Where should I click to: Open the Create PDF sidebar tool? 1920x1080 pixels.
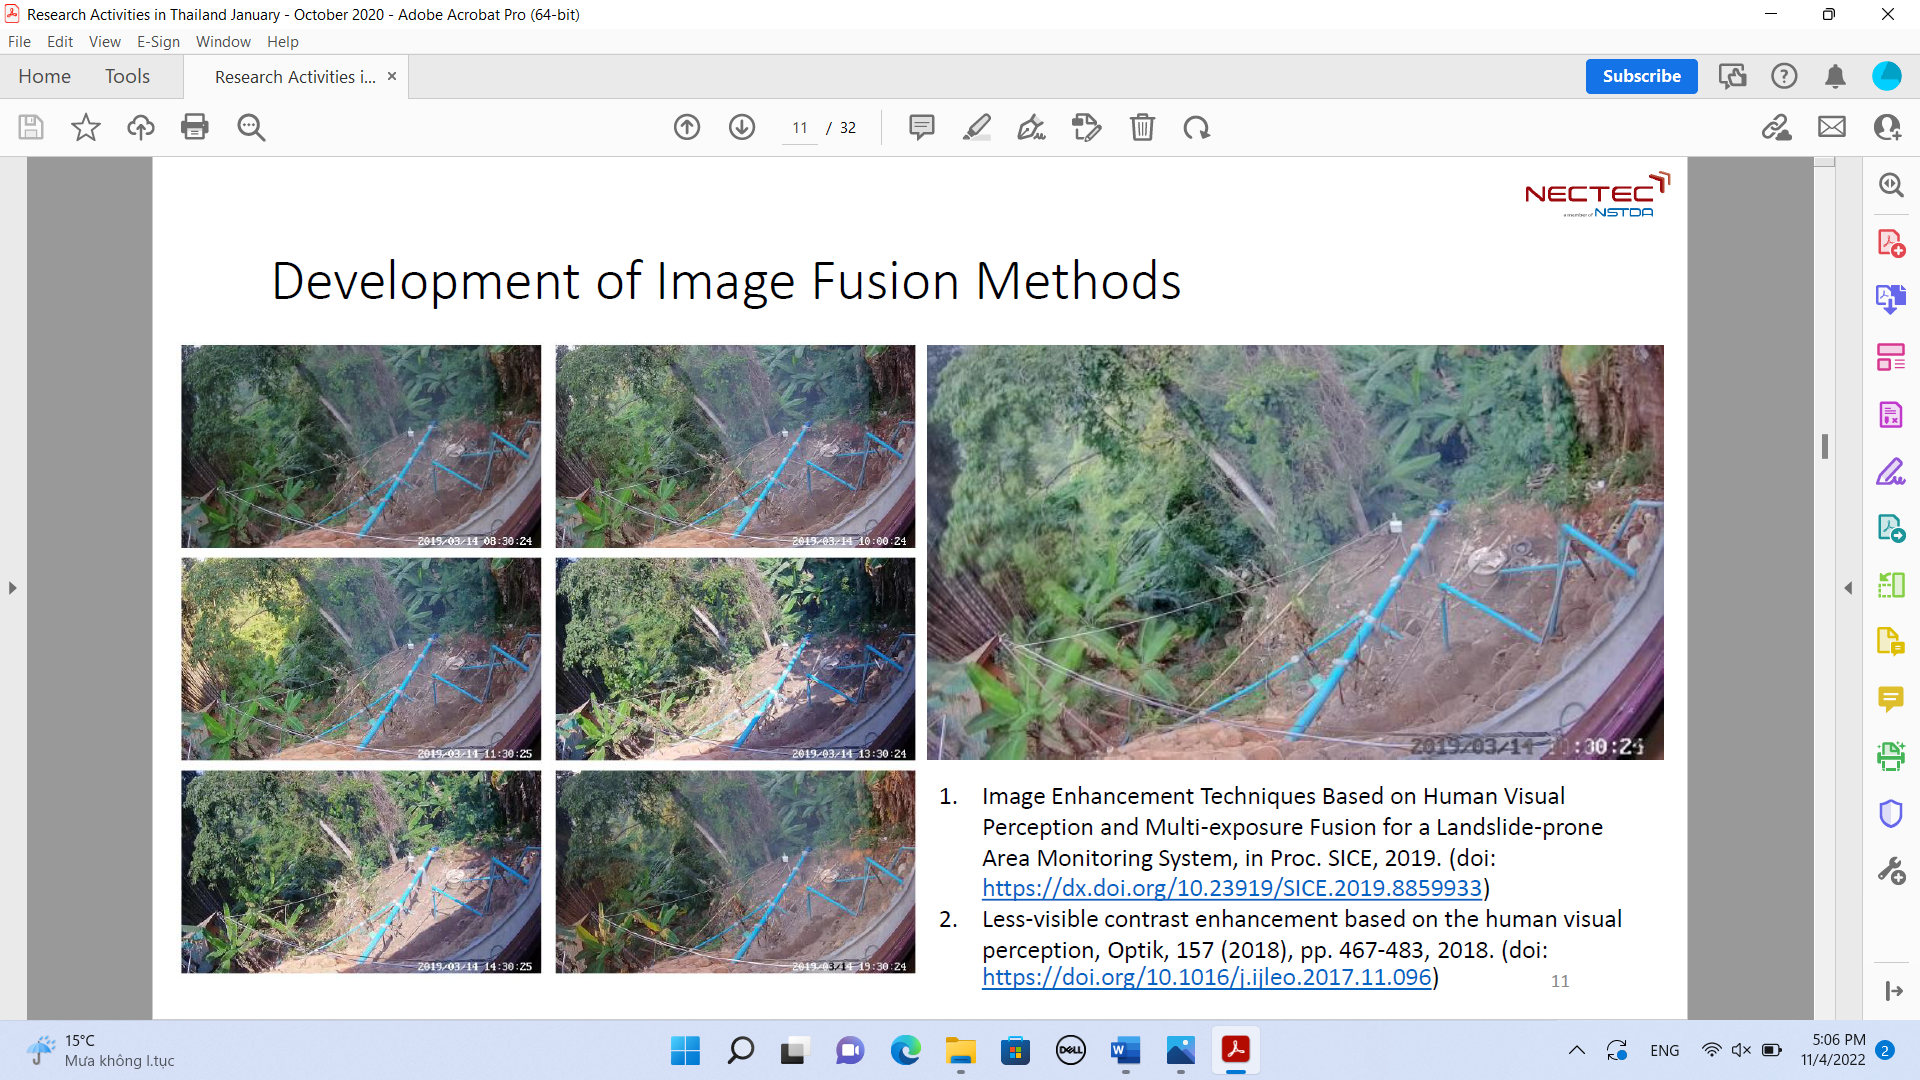[x=1890, y=243]
